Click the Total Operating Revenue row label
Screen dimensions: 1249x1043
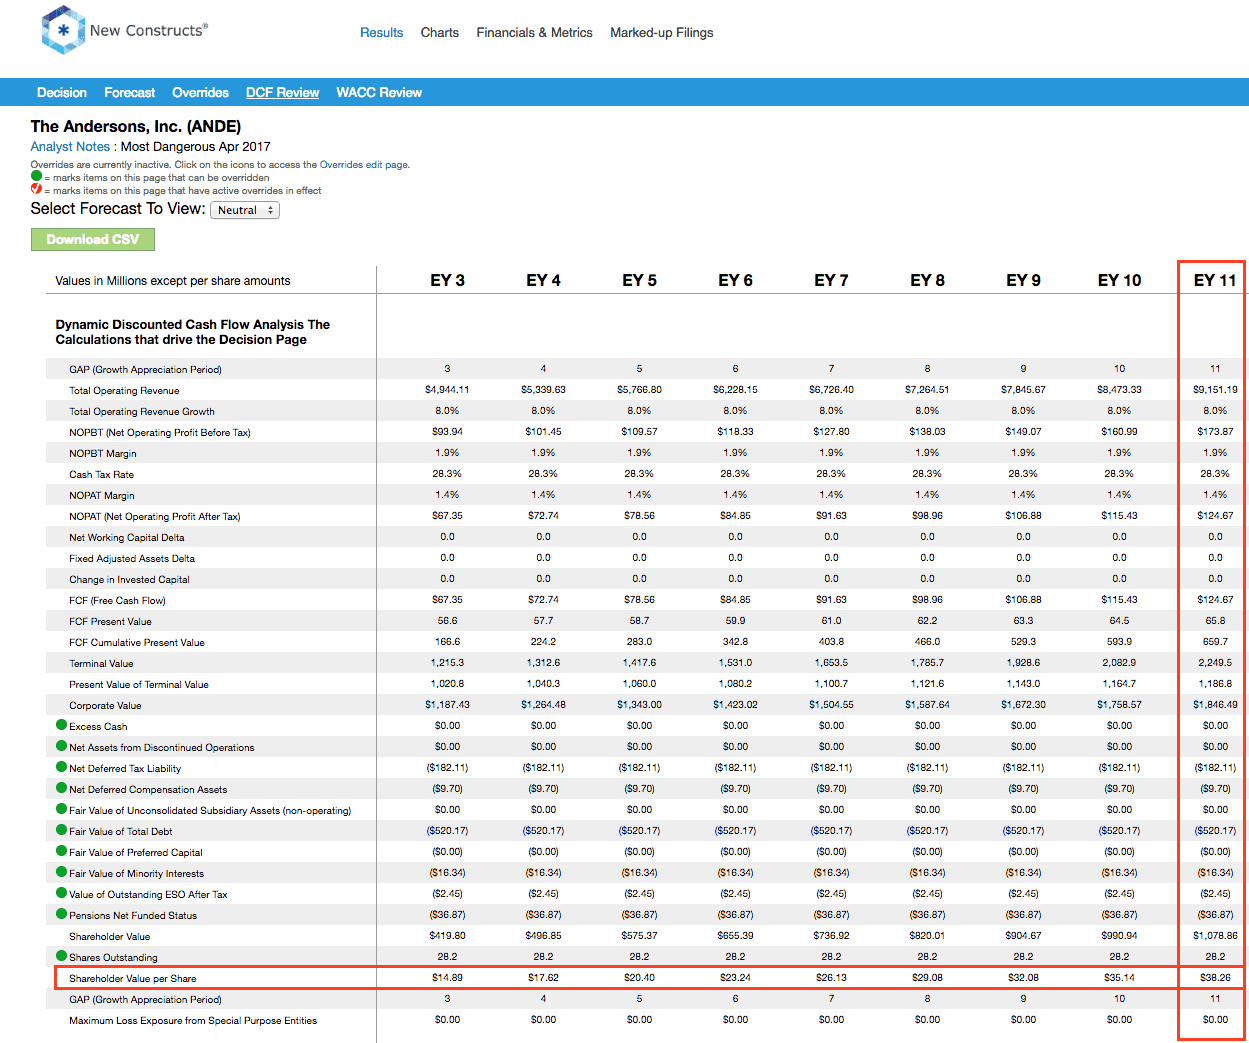tap(124, 390)
